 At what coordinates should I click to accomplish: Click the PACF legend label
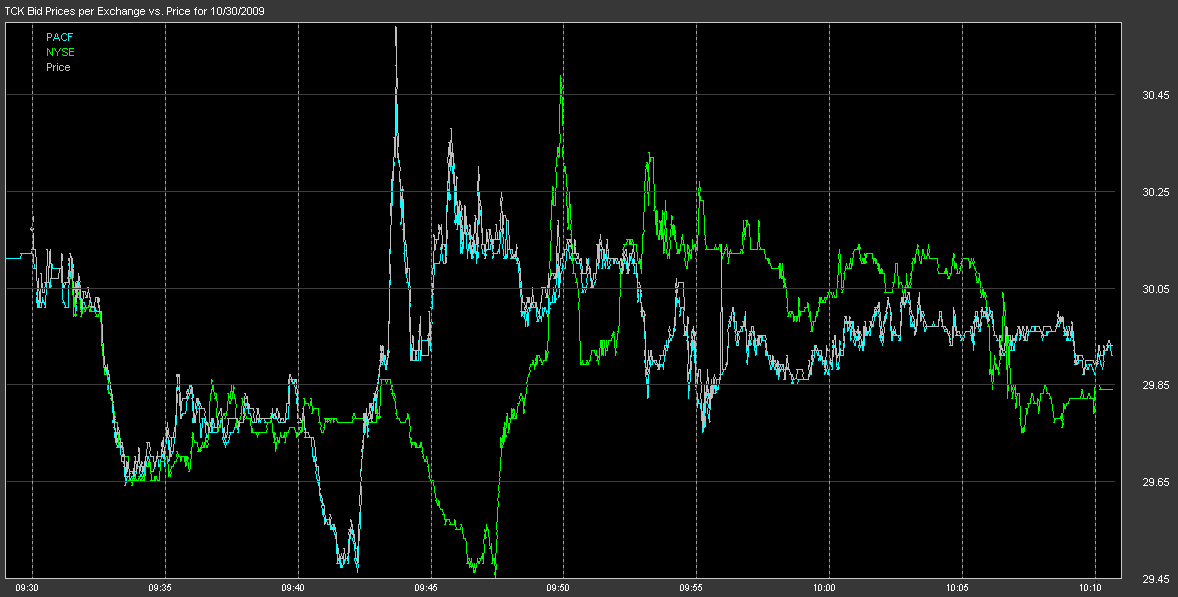[x=60, y=37]
